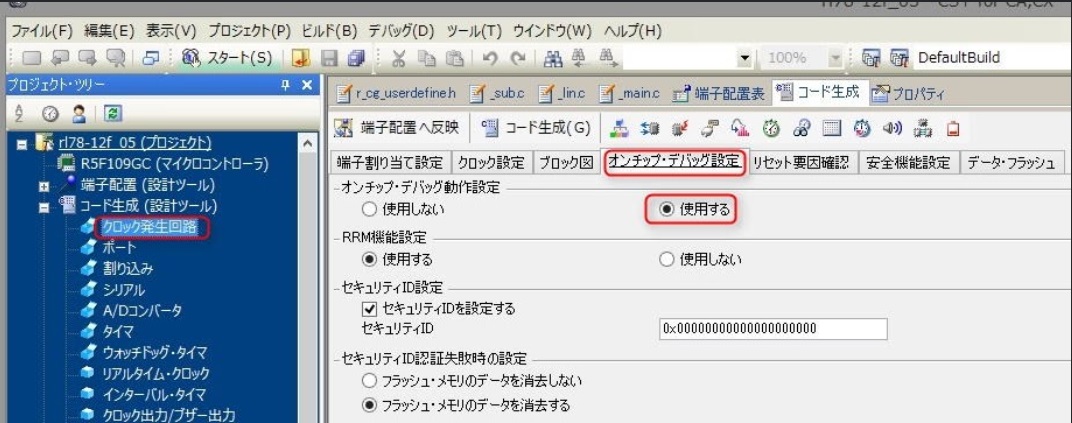Click the 端子配置へ反映 button
This screenshot has width=1072, height=423.
click(x=396, y=128)
